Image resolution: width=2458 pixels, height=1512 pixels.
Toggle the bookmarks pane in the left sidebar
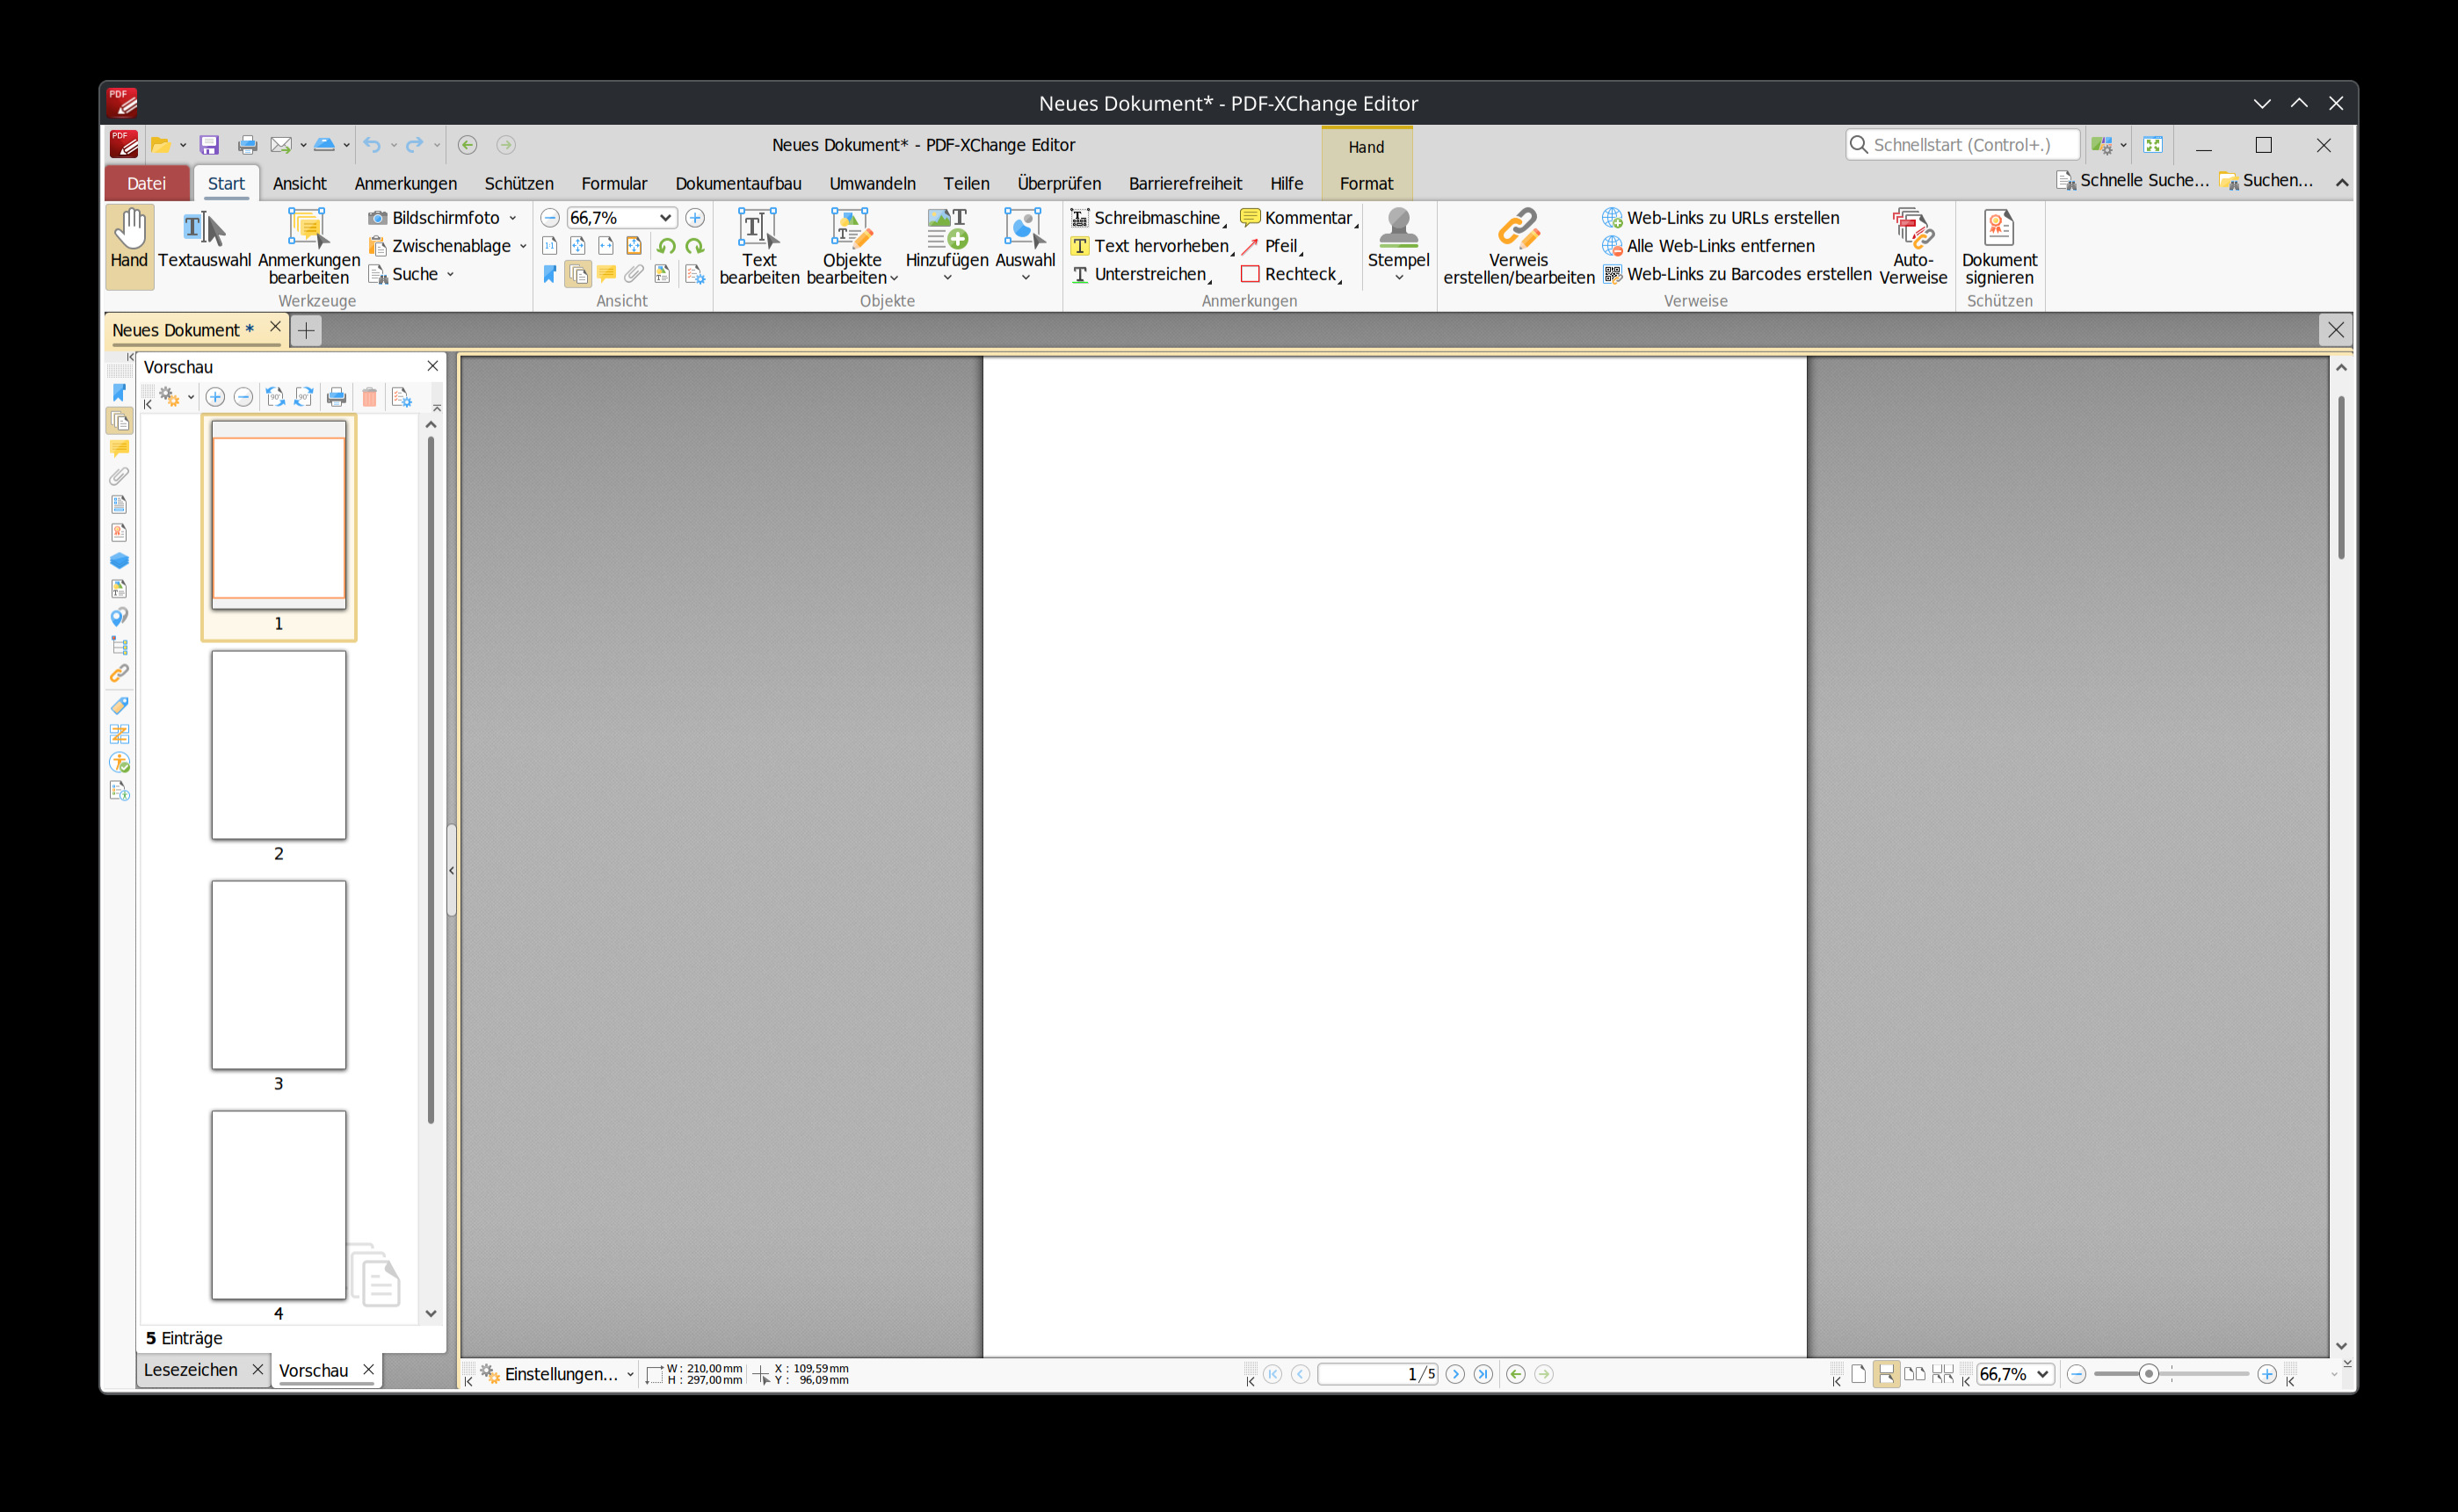tap(119, 392)
